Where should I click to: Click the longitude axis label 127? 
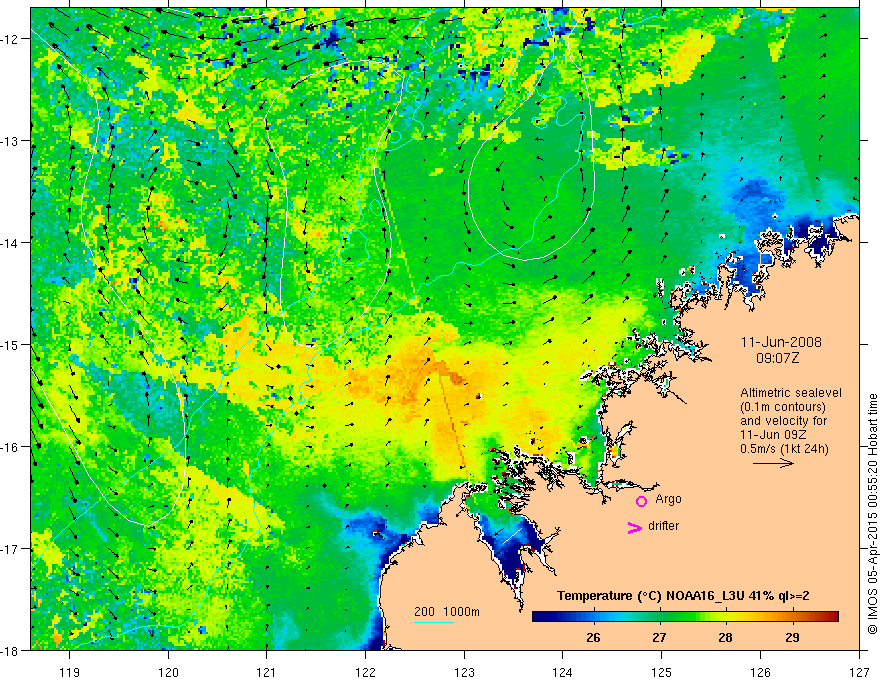(x=859, y=672)
